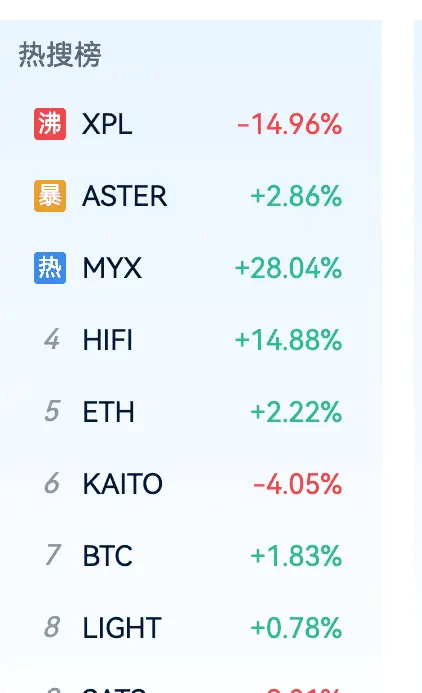Select MYX in the hot search list

click(x=188, y=268)
